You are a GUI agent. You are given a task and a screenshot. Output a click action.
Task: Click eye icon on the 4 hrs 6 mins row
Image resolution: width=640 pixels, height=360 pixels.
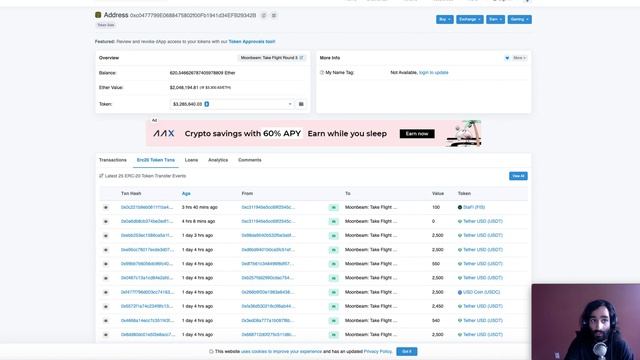click(x=106, y=221)
